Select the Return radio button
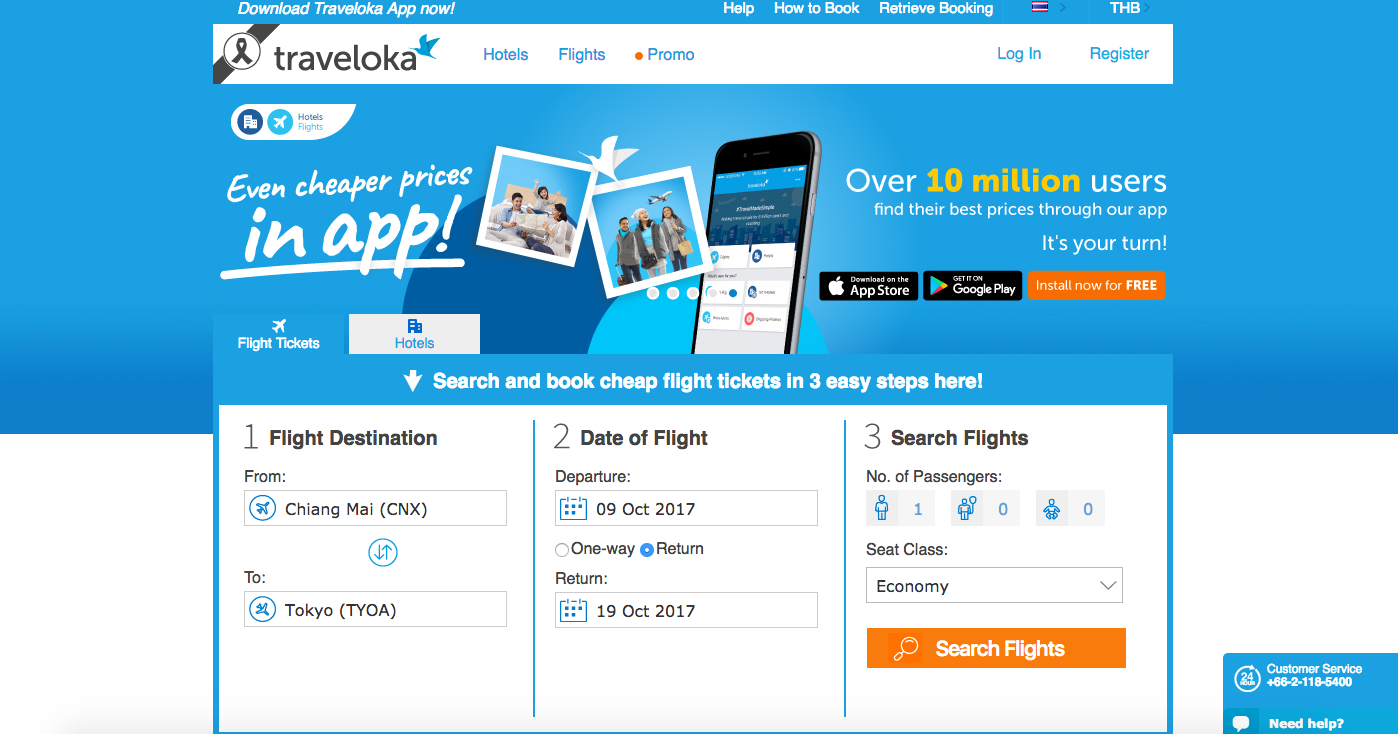This screenshot has height=734, width=1398. [647, 550]
